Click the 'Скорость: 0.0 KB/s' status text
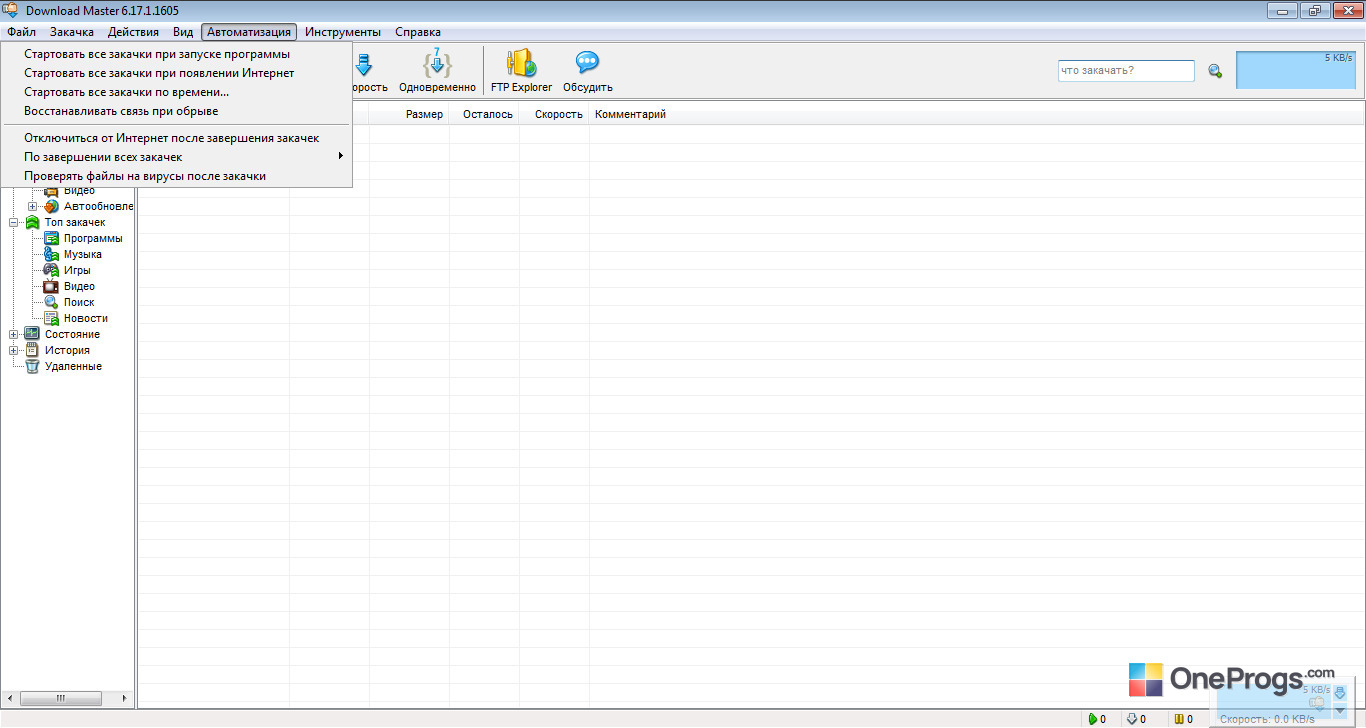Viewport: 1366px width, 728px height. click(x=1267, y=719)
